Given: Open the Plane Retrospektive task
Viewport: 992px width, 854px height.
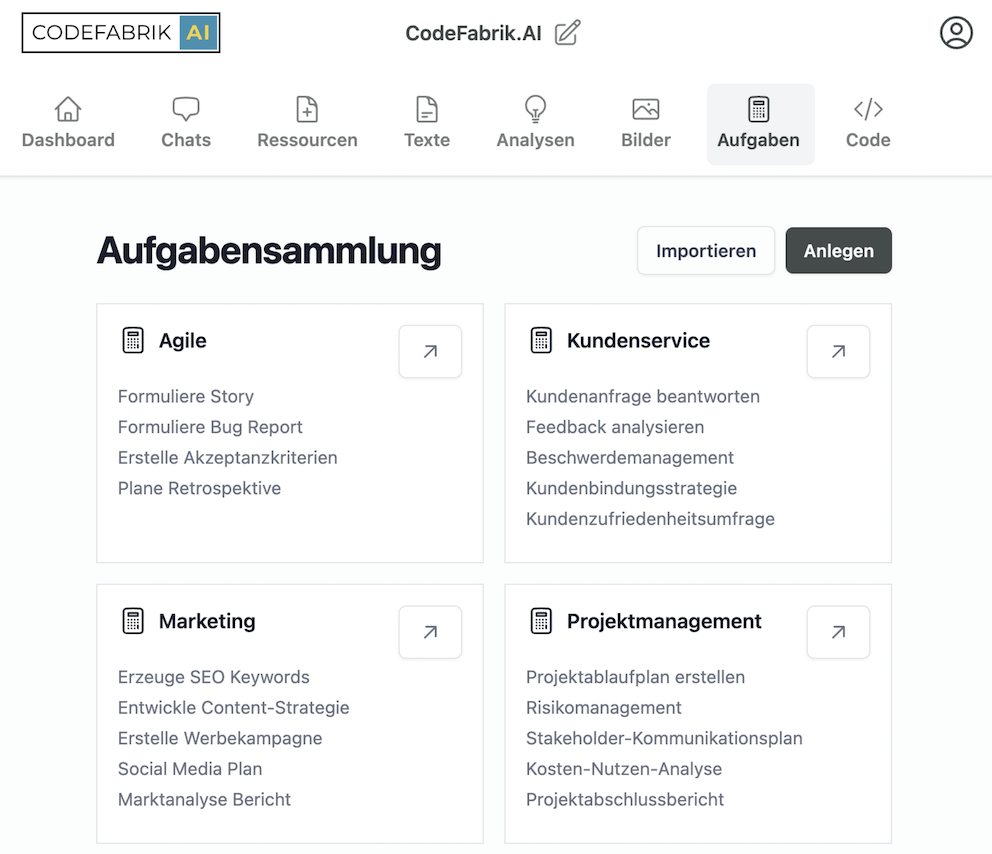Looking at the screenshot, I should coord(199,488).
